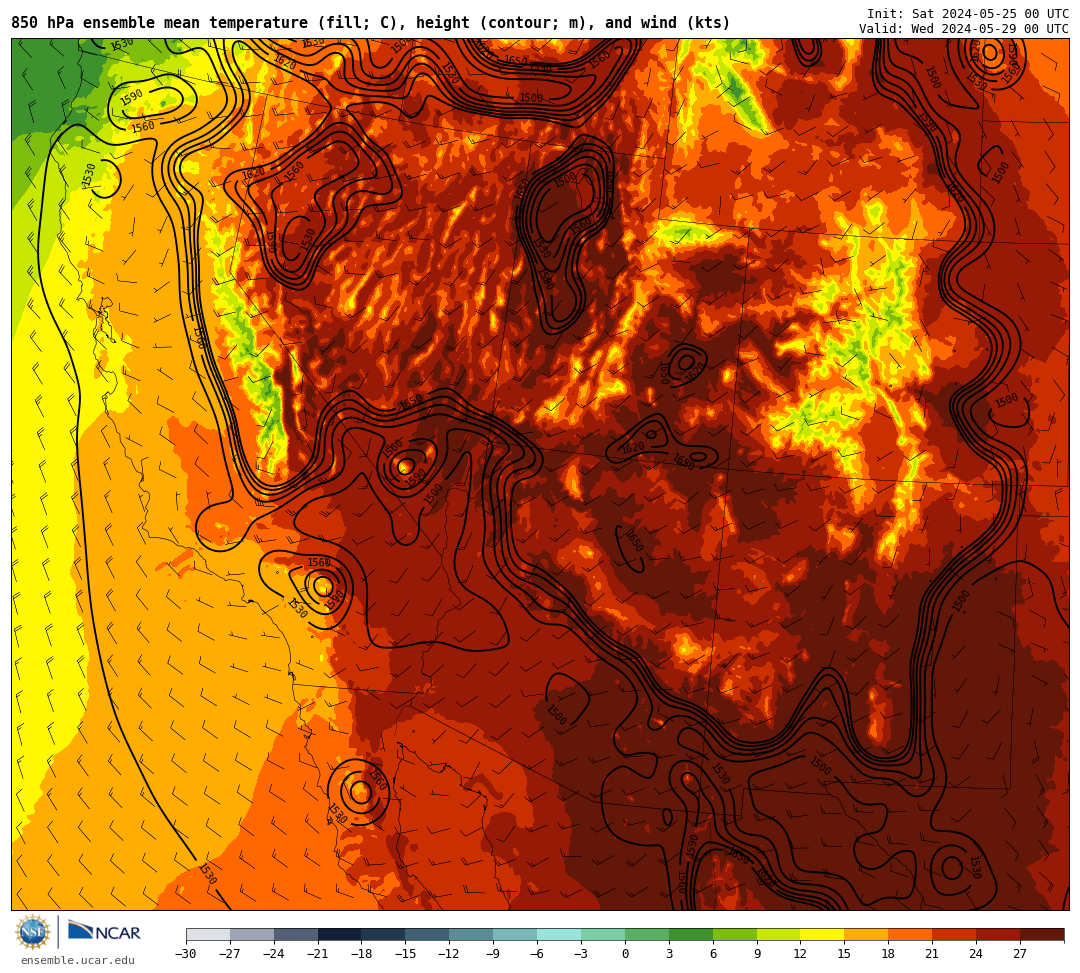Pick the gray -27 to -24 colorbar swatch

pos(252,934)
